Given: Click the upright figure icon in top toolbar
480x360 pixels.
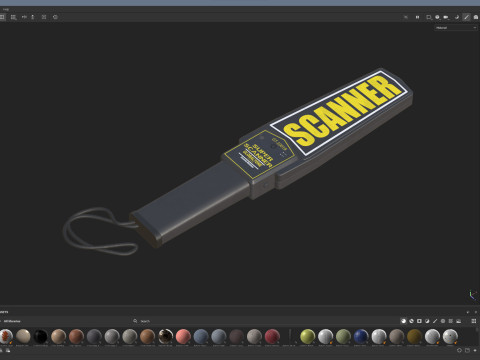Looking at the screenshot, I should click(x=33, y=17).
